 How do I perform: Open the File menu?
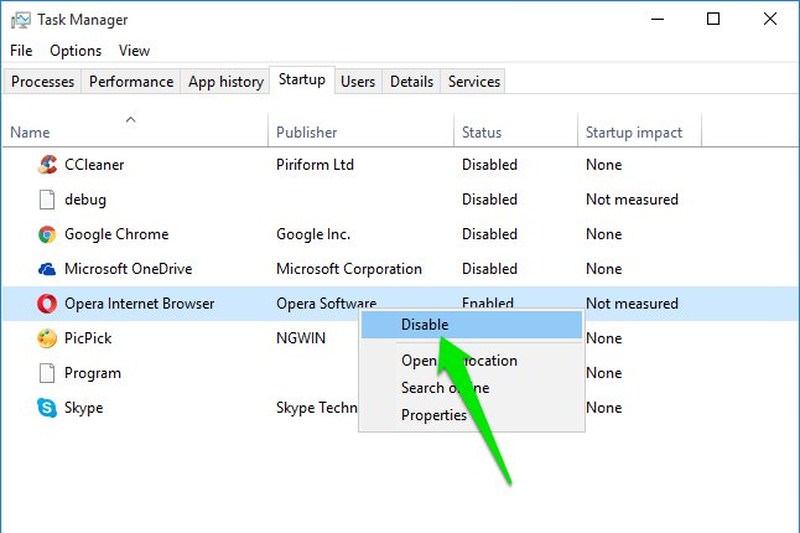[21, 50]
